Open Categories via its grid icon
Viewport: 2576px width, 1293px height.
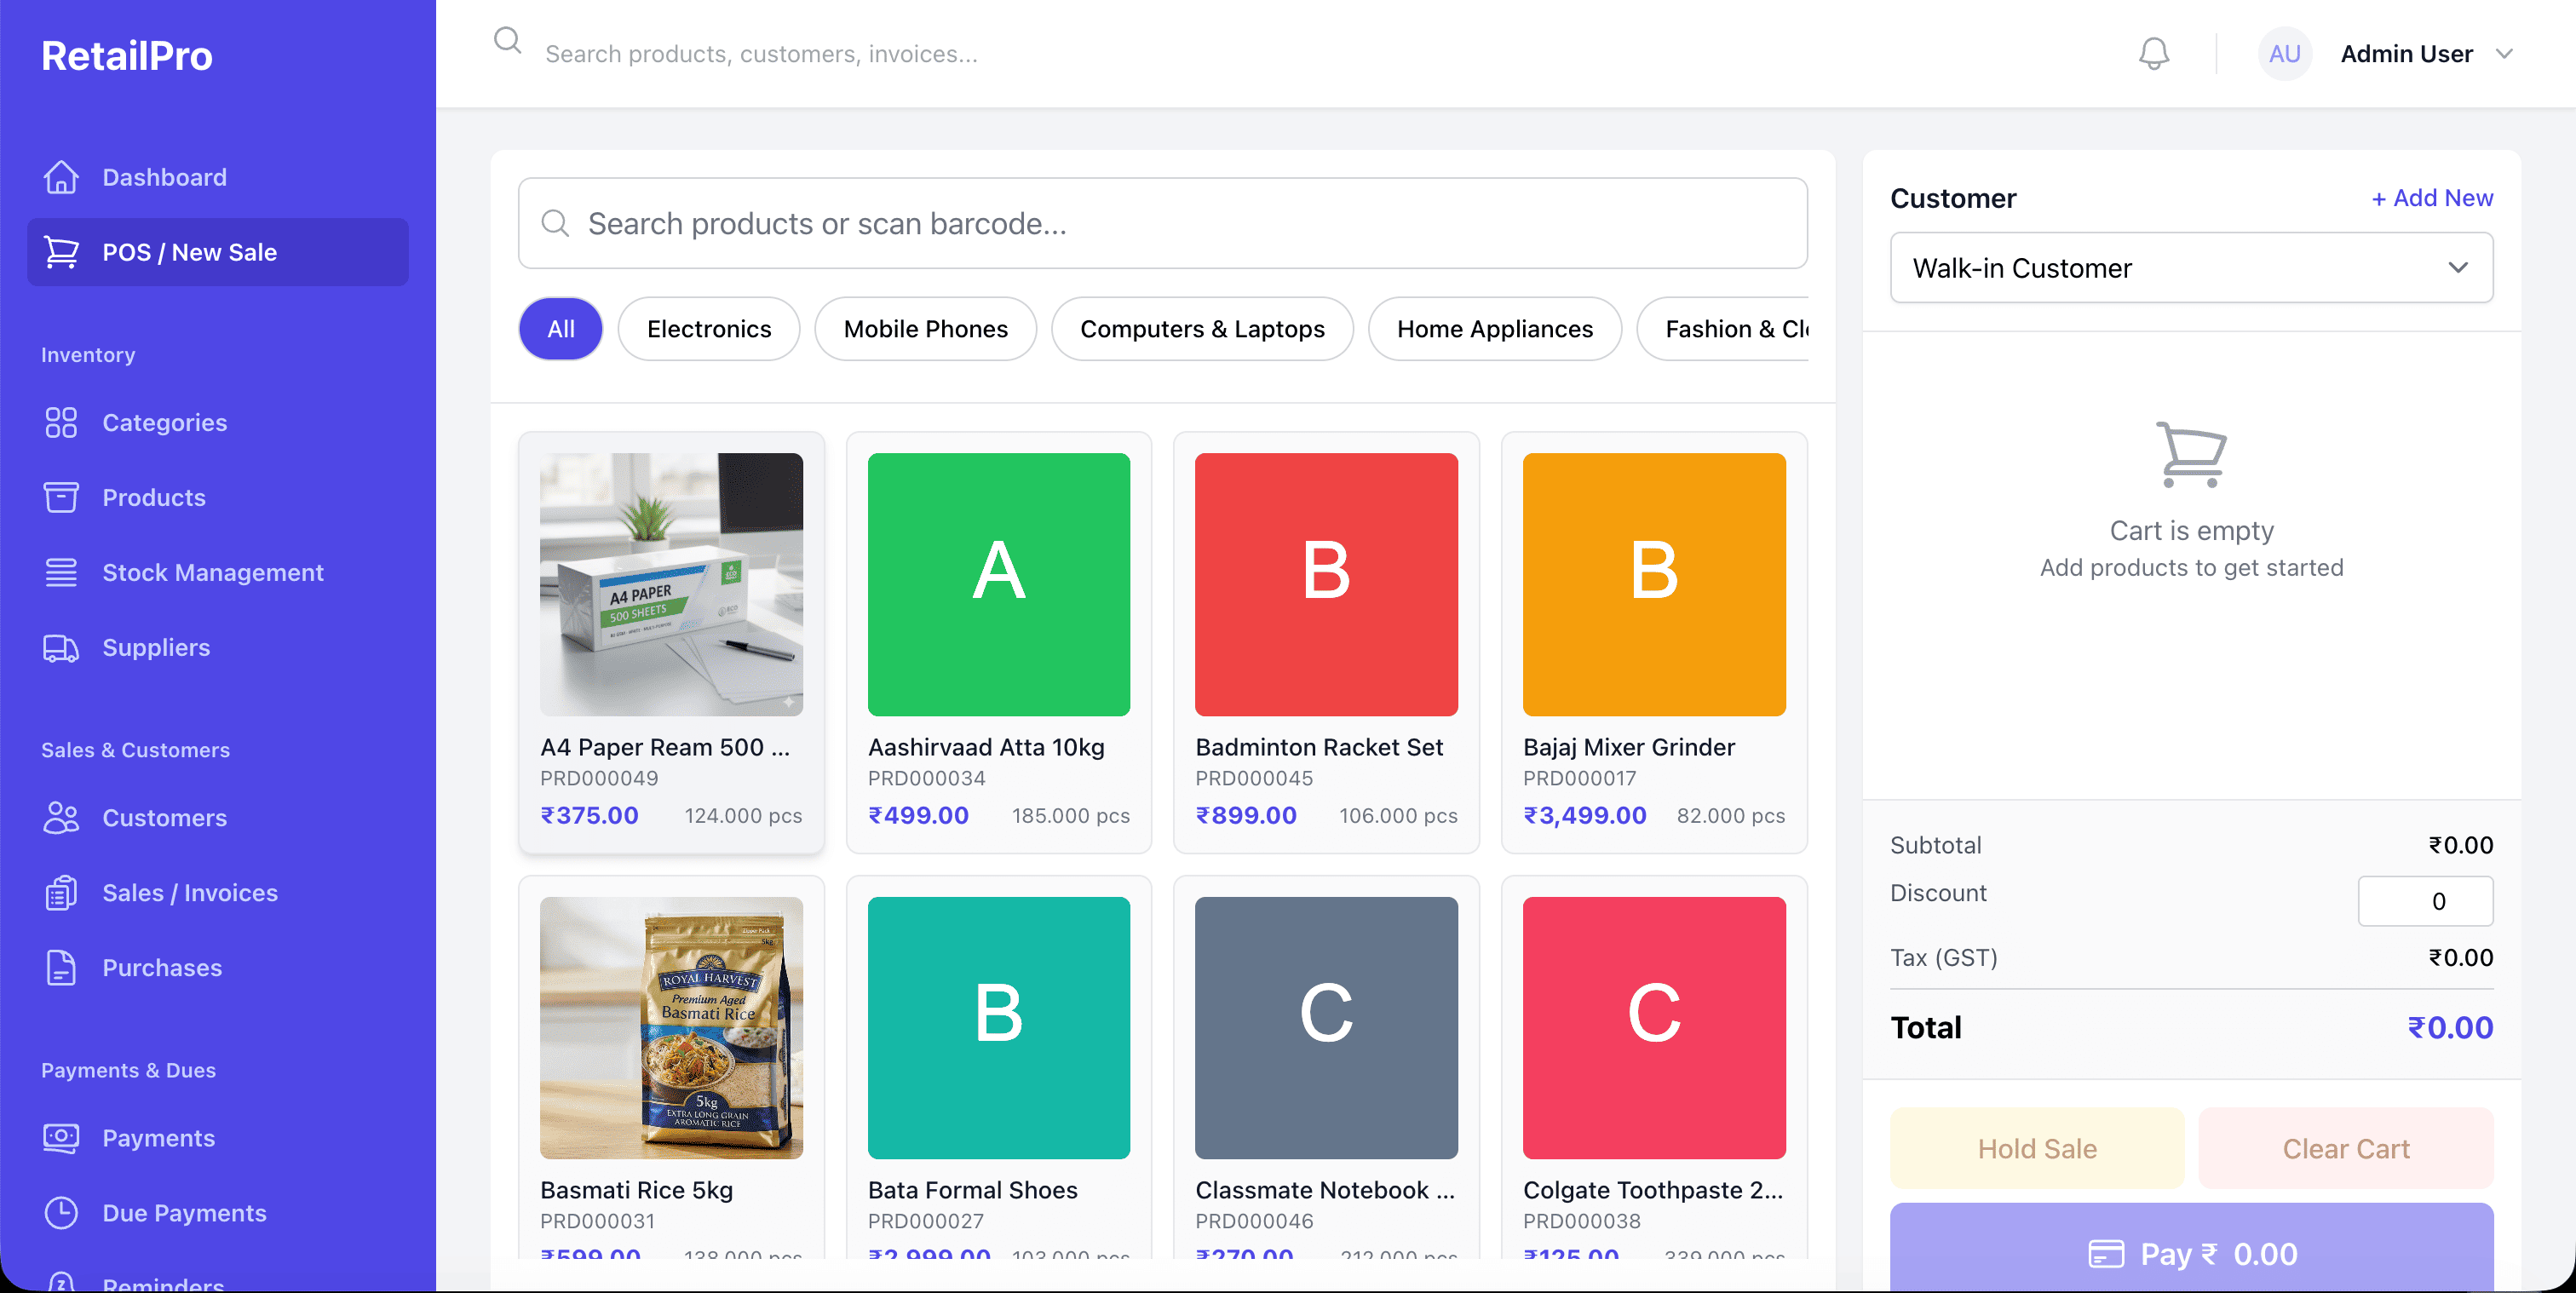click(61, 422)
